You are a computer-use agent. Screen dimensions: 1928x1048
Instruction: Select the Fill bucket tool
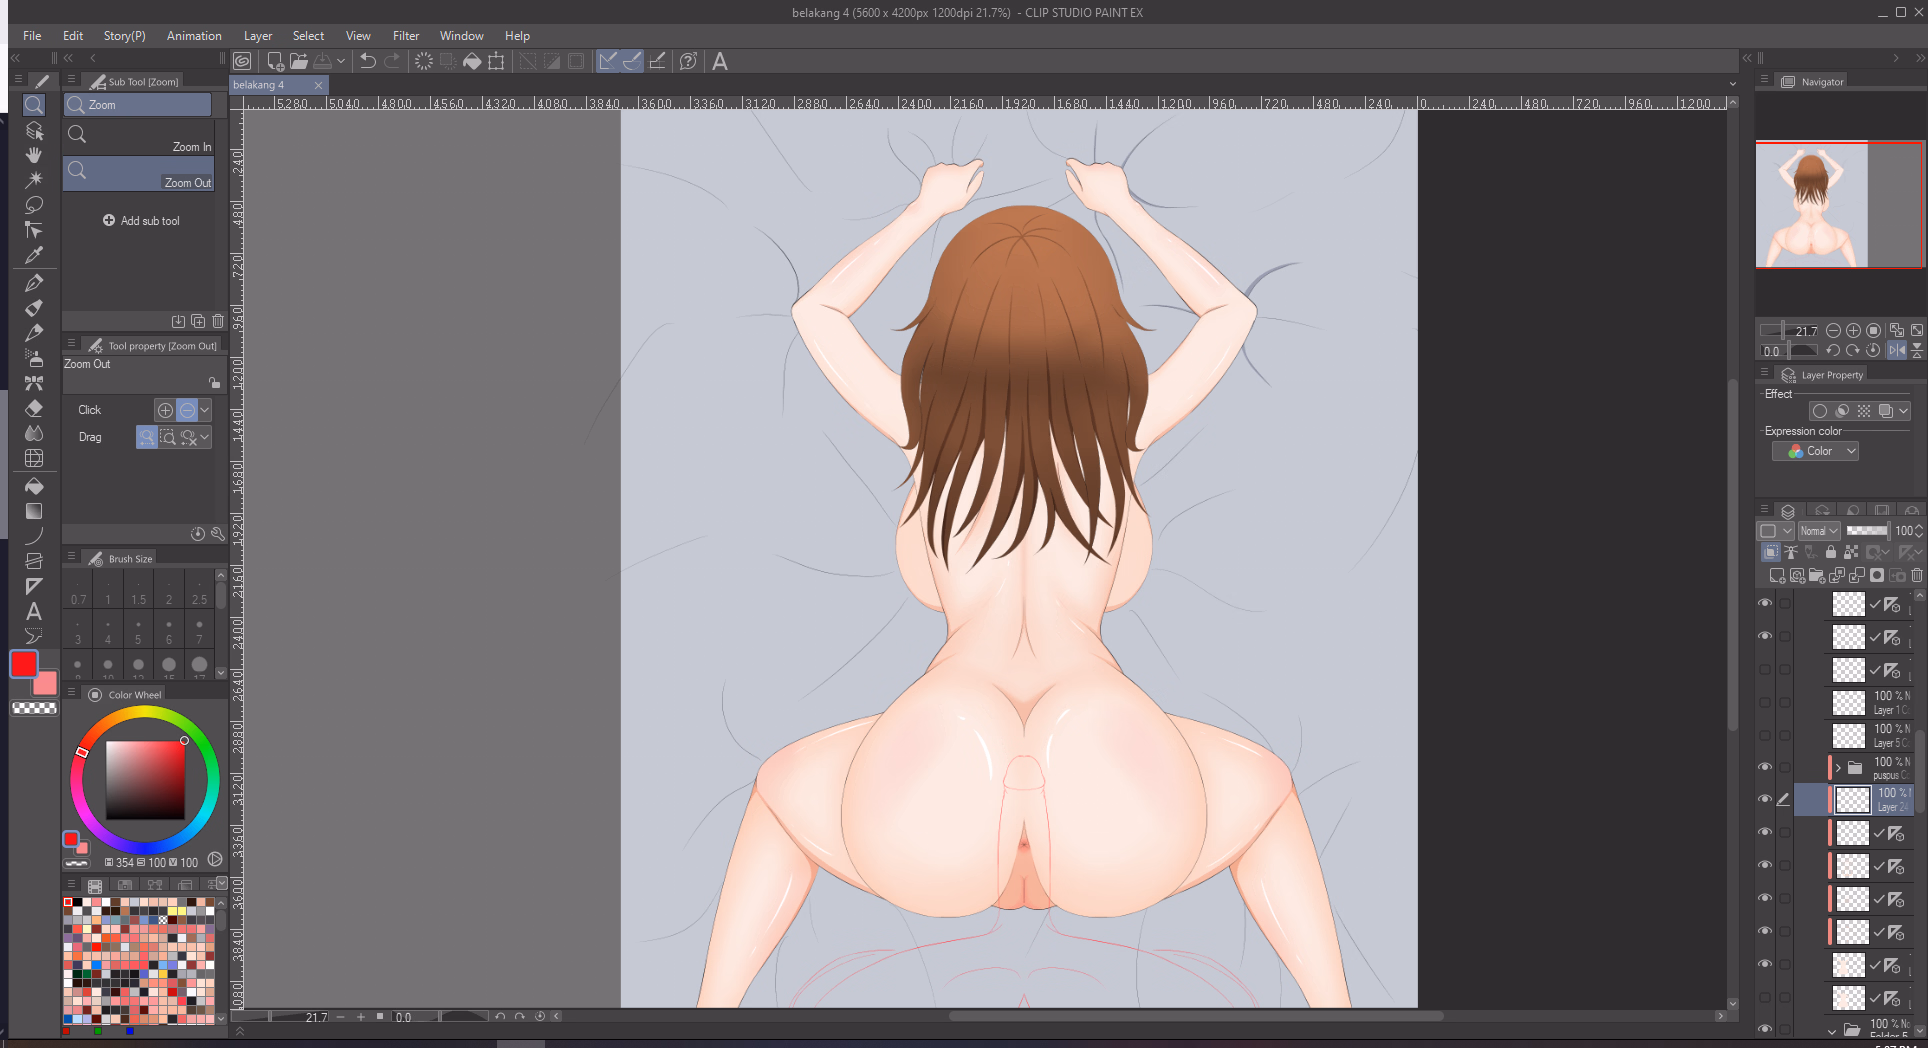click(x=34, y=486)
